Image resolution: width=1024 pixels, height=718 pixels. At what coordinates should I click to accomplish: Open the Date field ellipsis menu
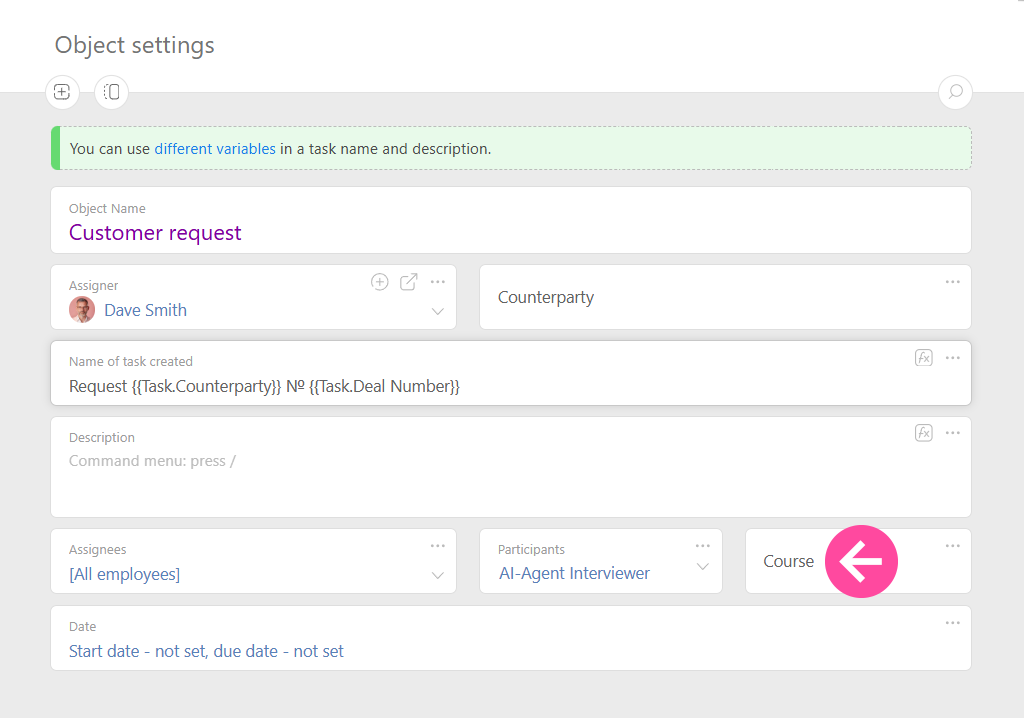(952, 621)
